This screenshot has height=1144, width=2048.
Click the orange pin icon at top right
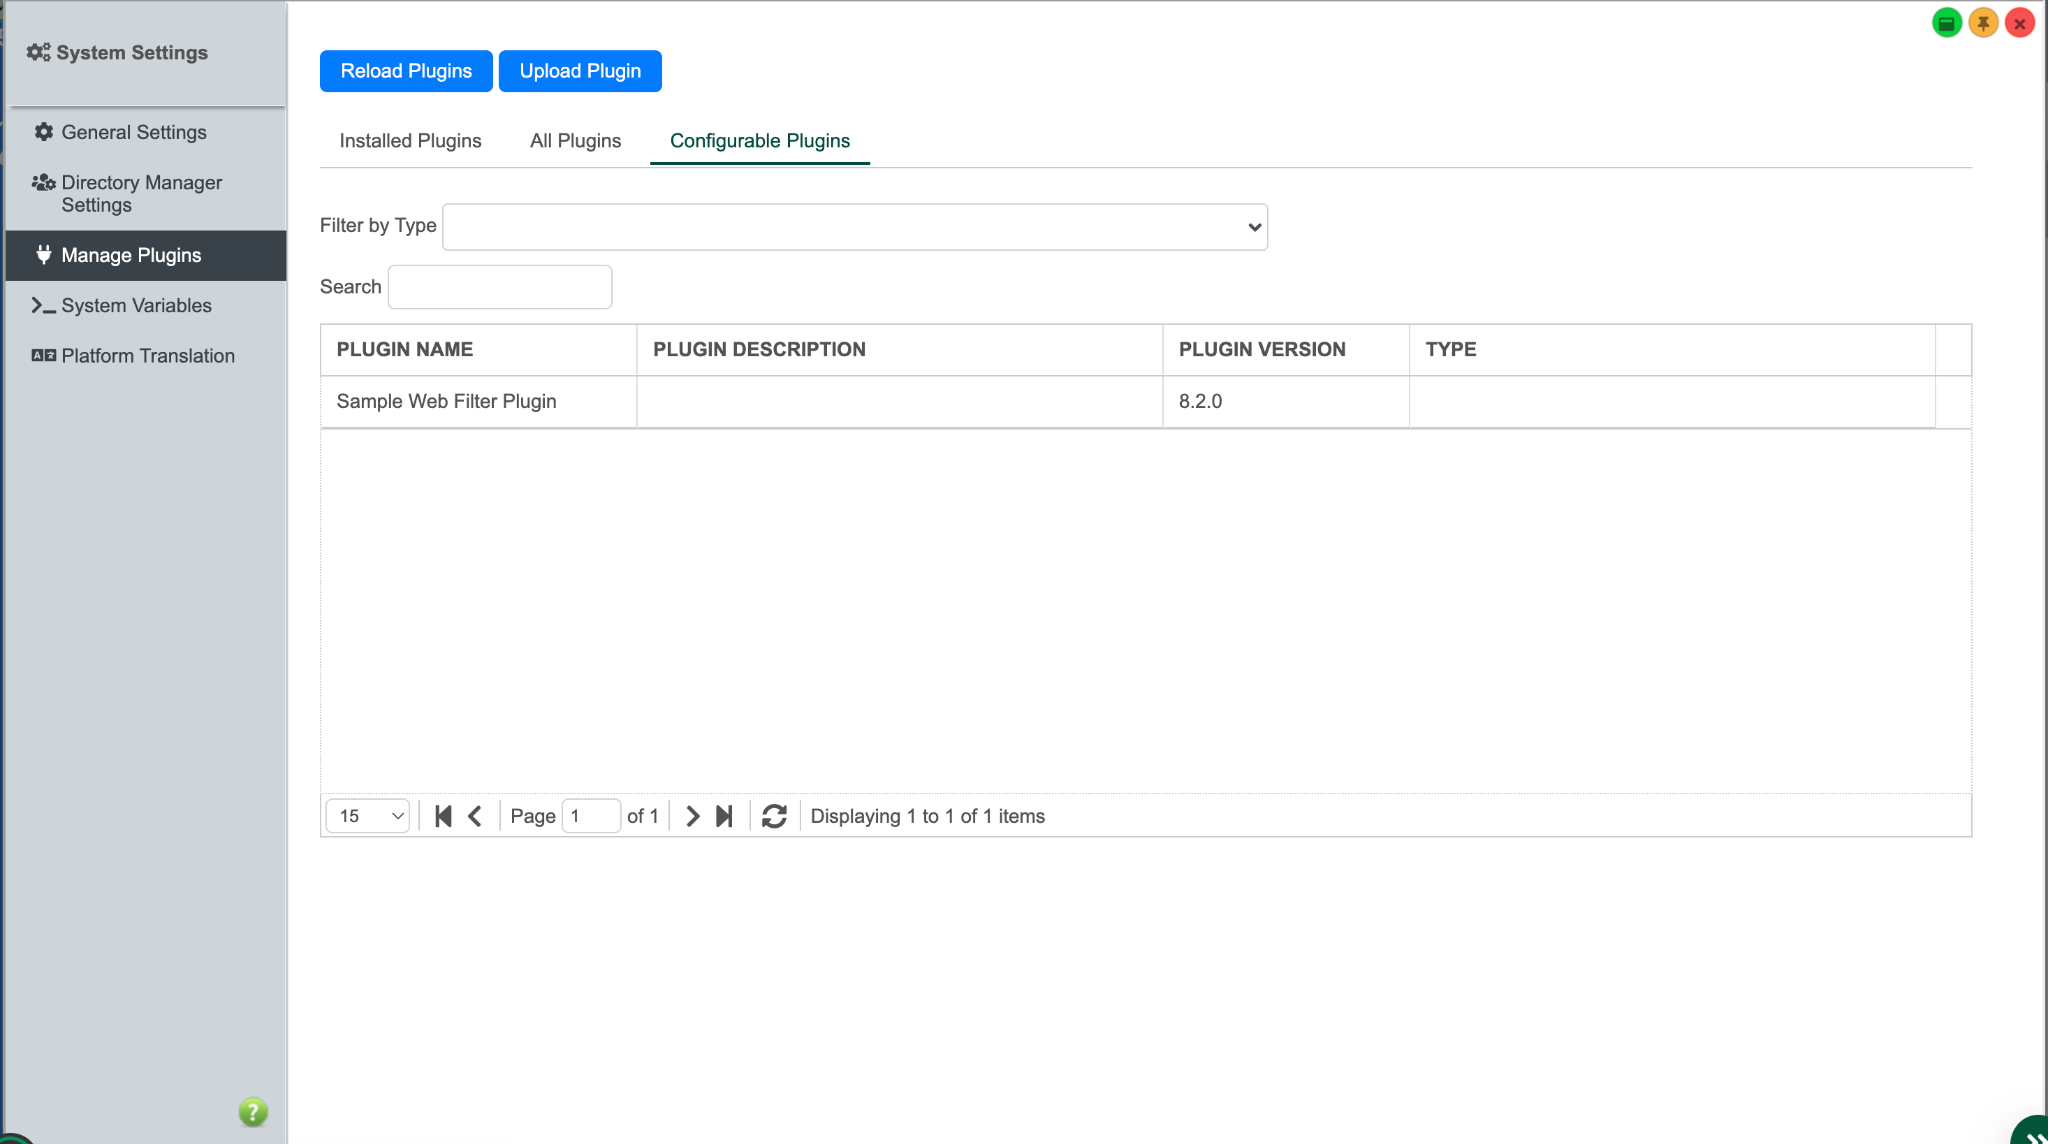[x=1983, y=23]
